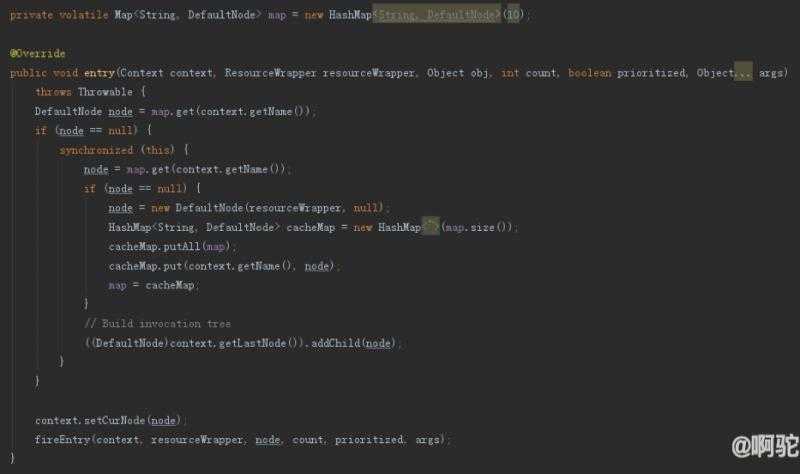The height and width of the screenshot is (474, 800).
Task: Click the method name 'entry' in the signature
Action: point(99,73)
